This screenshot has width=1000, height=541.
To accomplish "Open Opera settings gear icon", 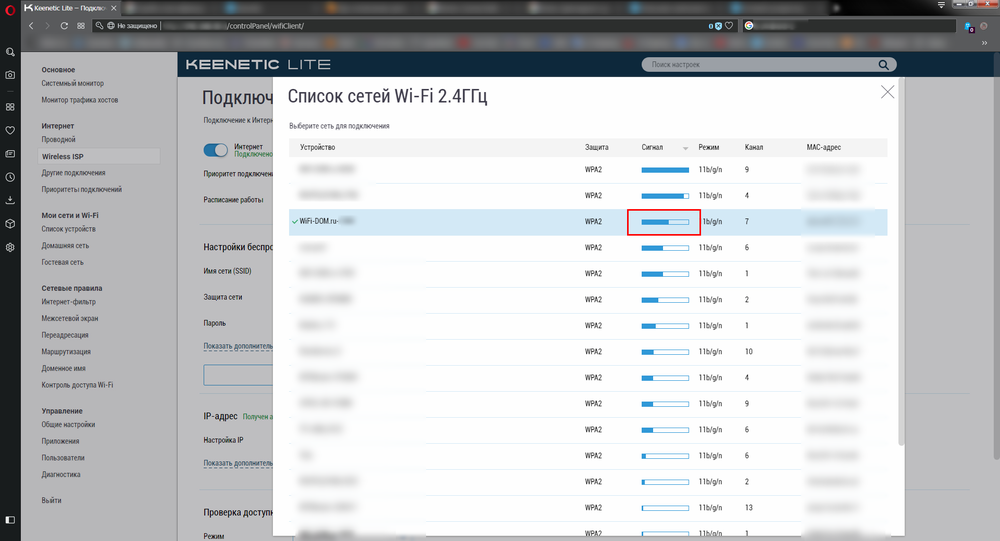I will 10,248.
